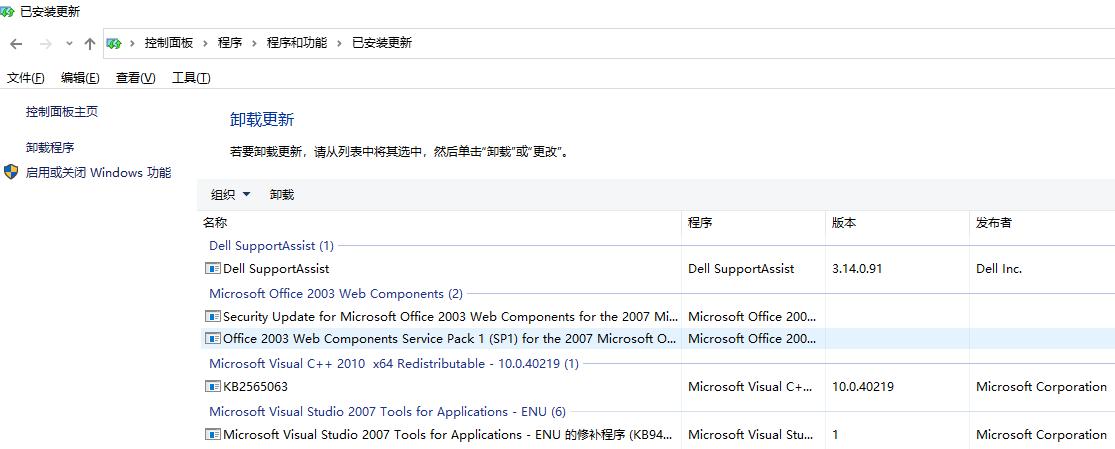
Task: Click the Security Update for Office 2003 icon
Action: tap(212, 316)
